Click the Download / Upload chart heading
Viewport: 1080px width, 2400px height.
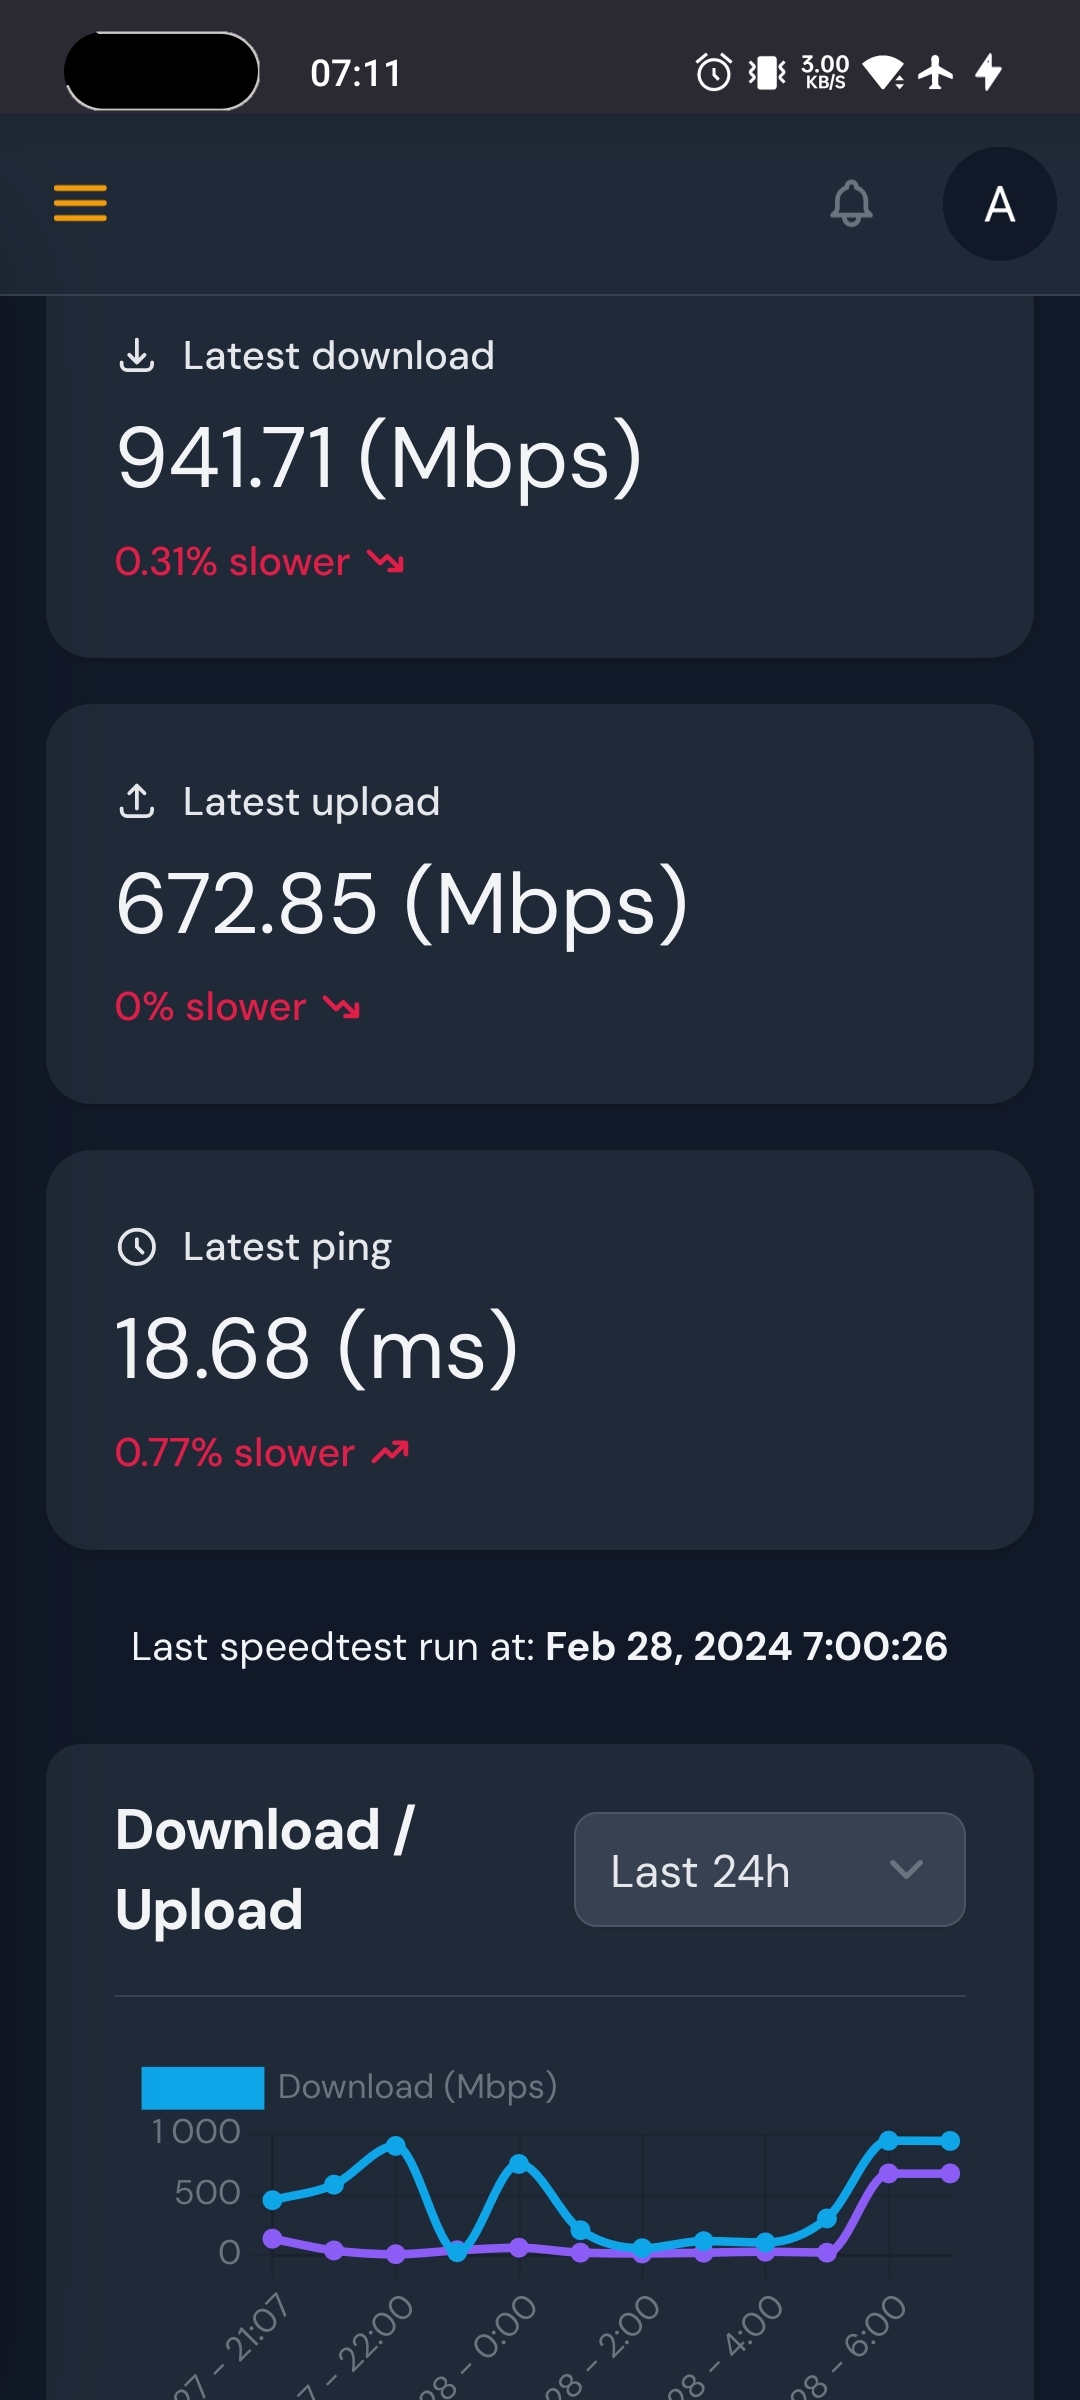[265, 1870]
